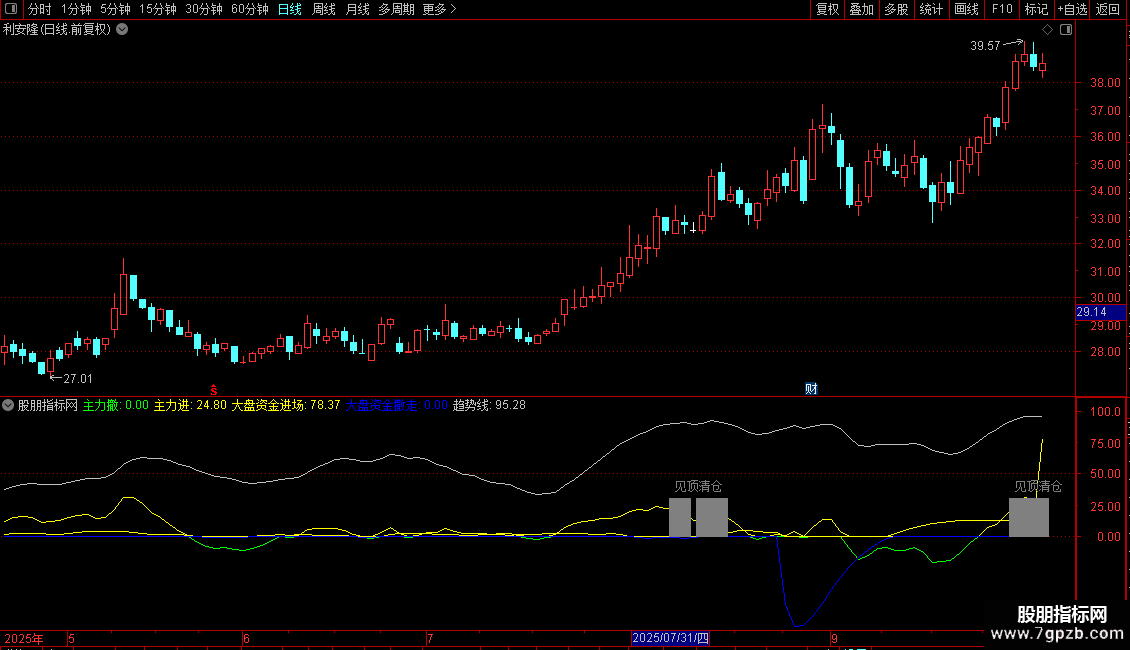Click 返回 to go back
1130x650 pixels.
(1108, 9)
